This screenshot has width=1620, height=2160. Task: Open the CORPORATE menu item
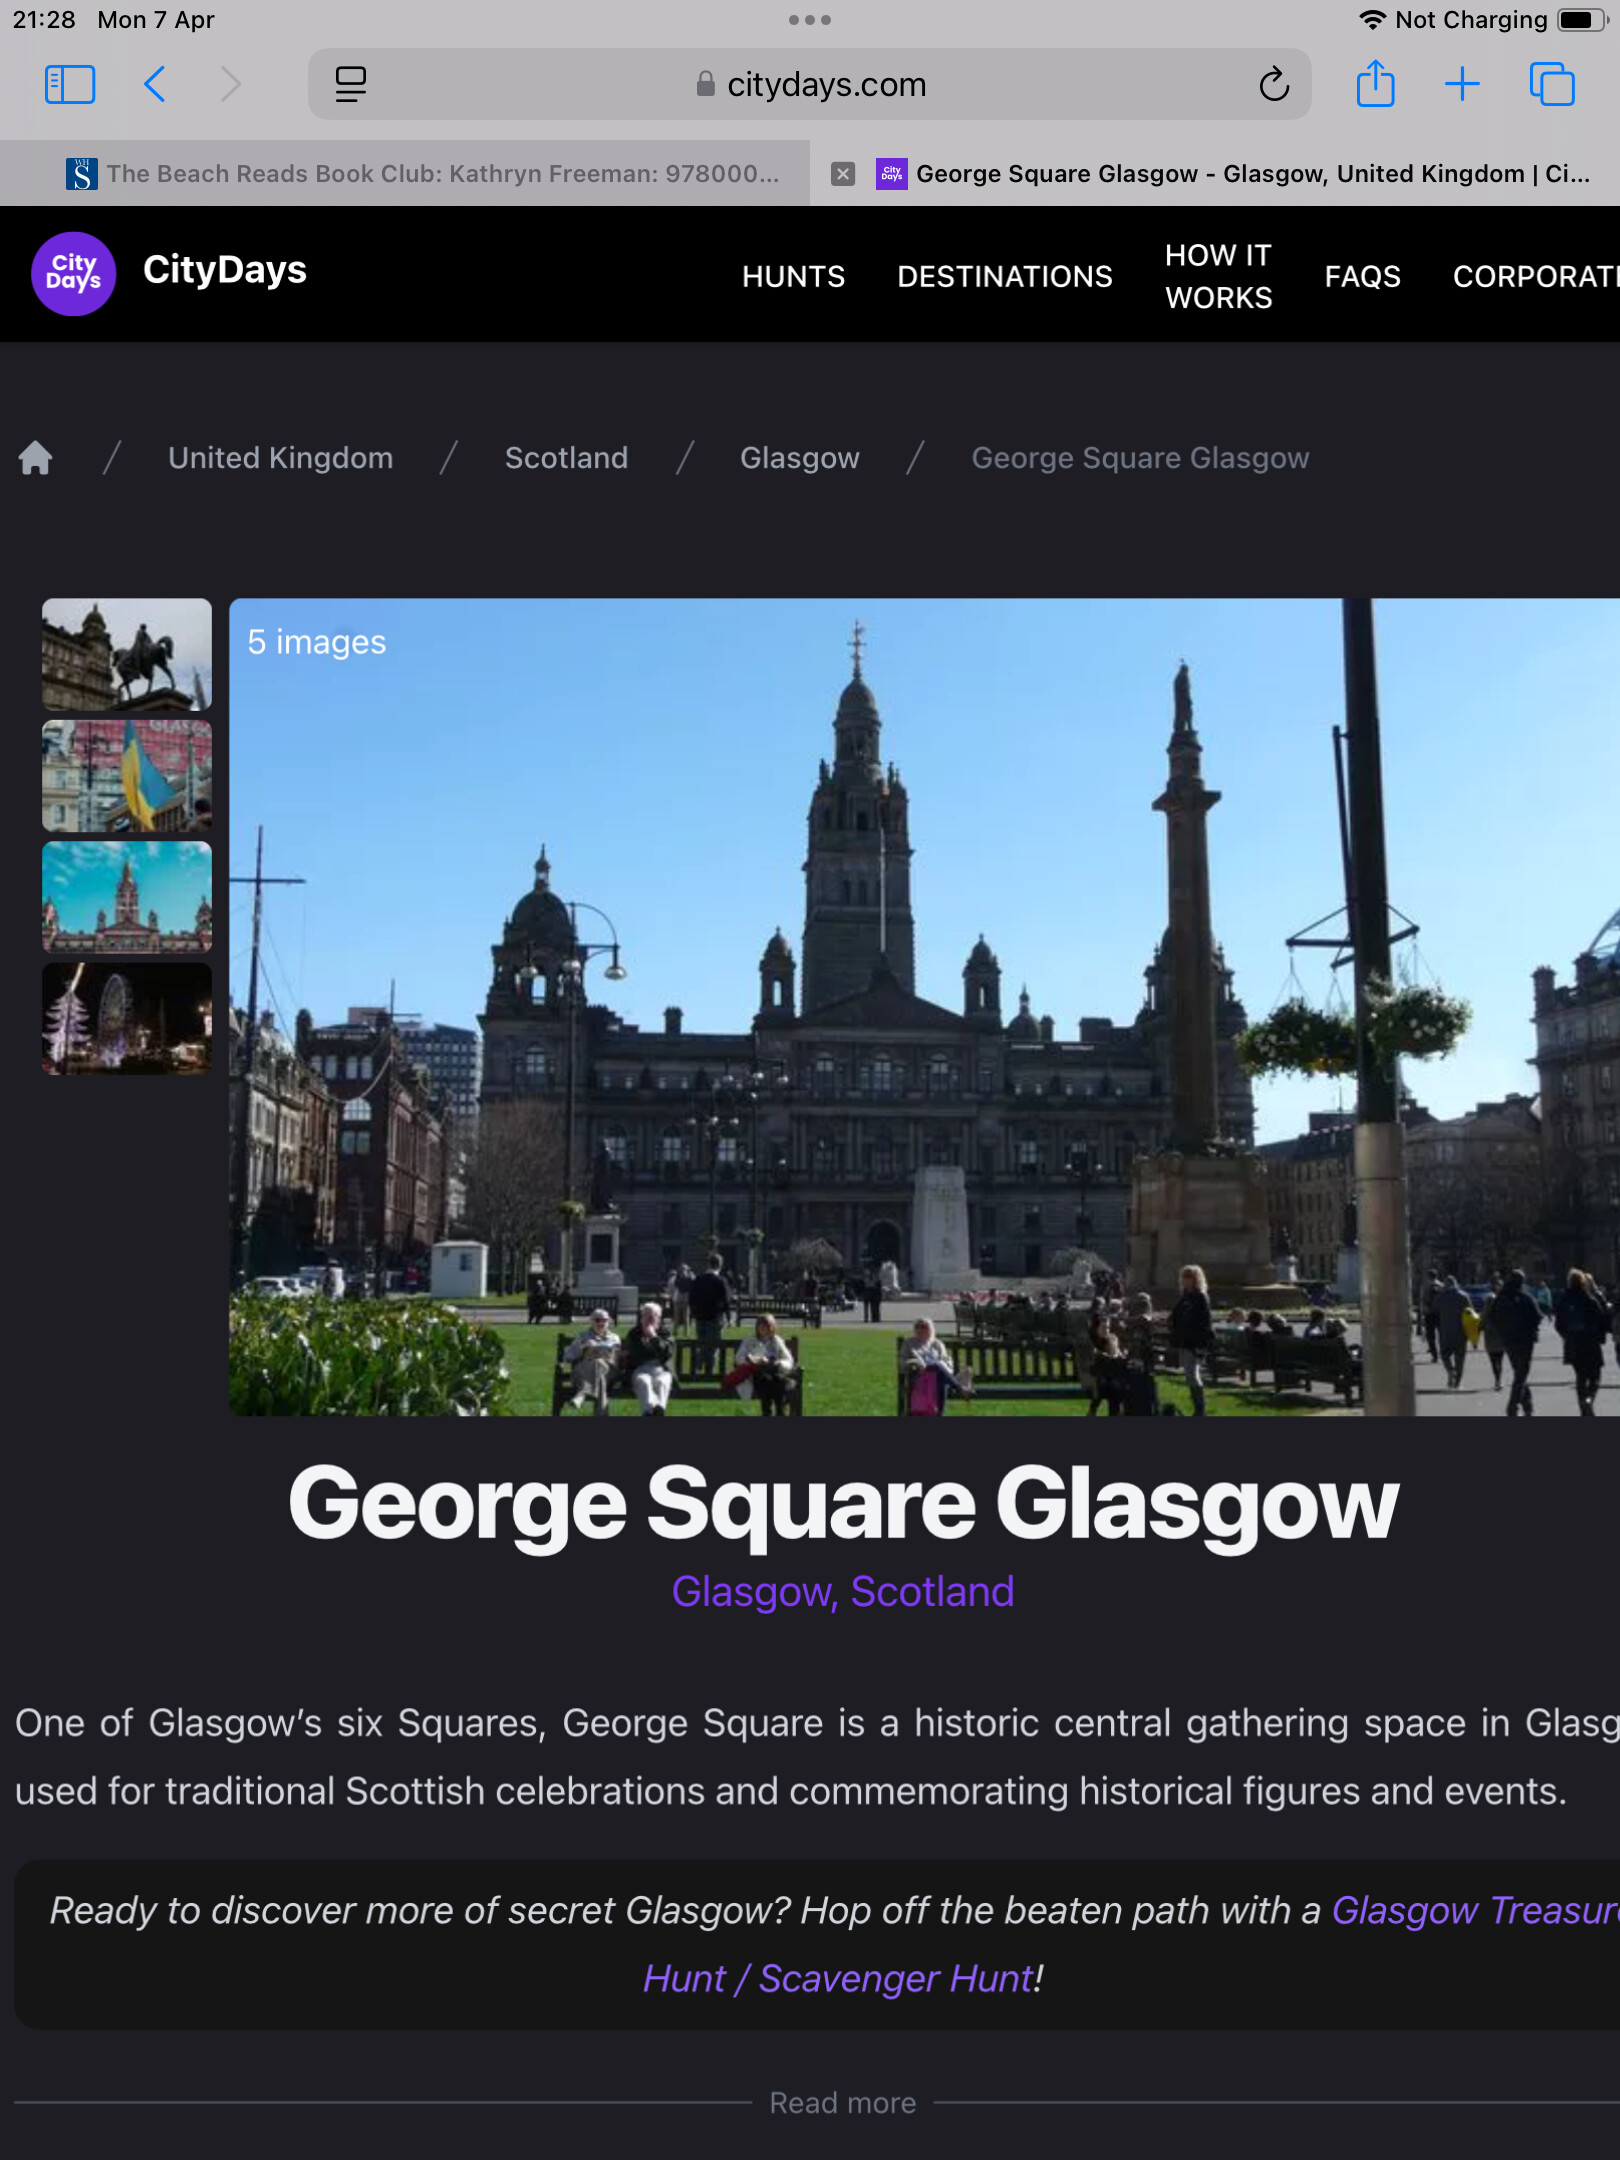pyautogui.click(x=1536, y=276)
